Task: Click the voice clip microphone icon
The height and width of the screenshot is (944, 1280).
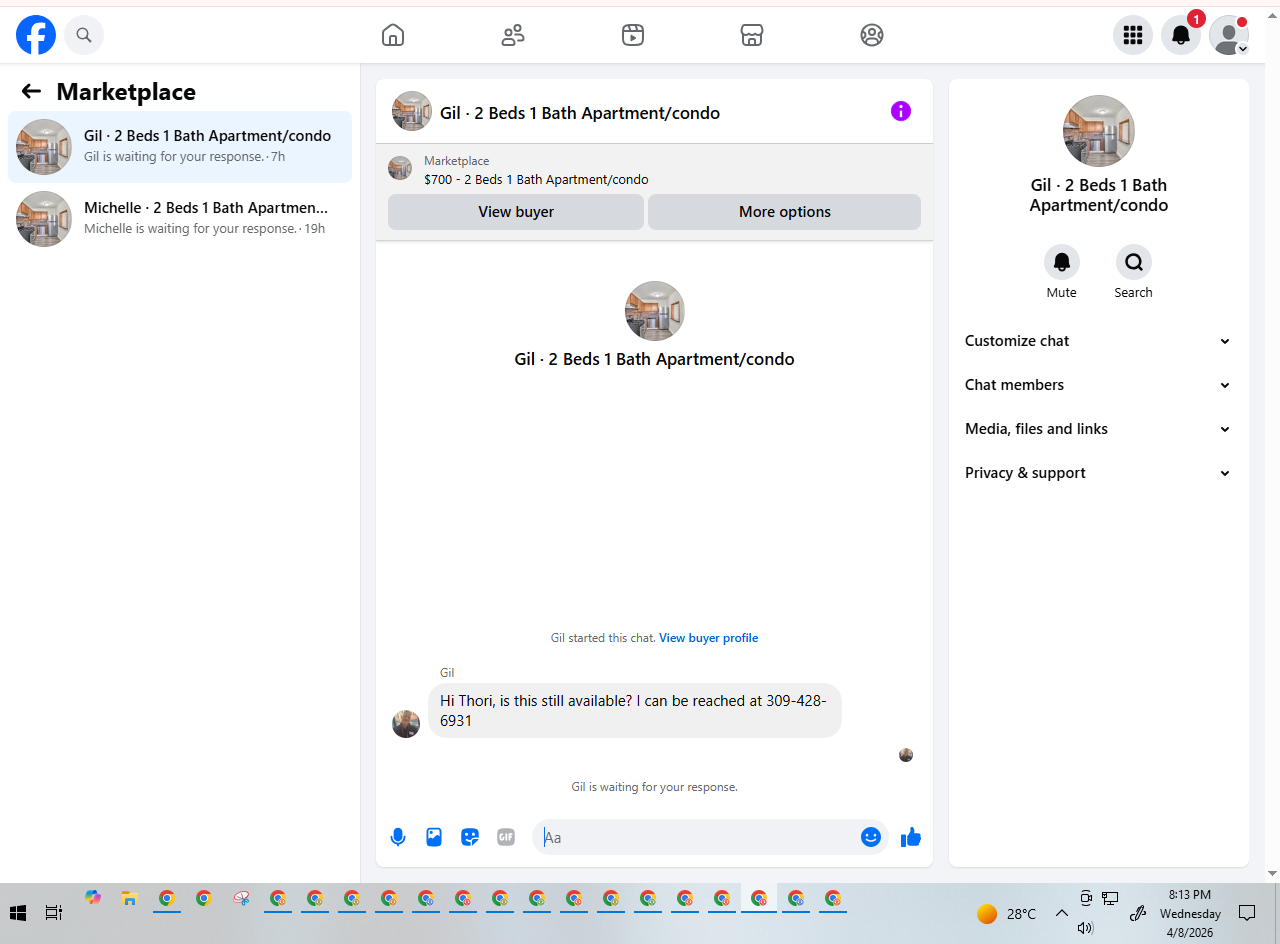Action: pyautogui.click(x=398, y=837)
